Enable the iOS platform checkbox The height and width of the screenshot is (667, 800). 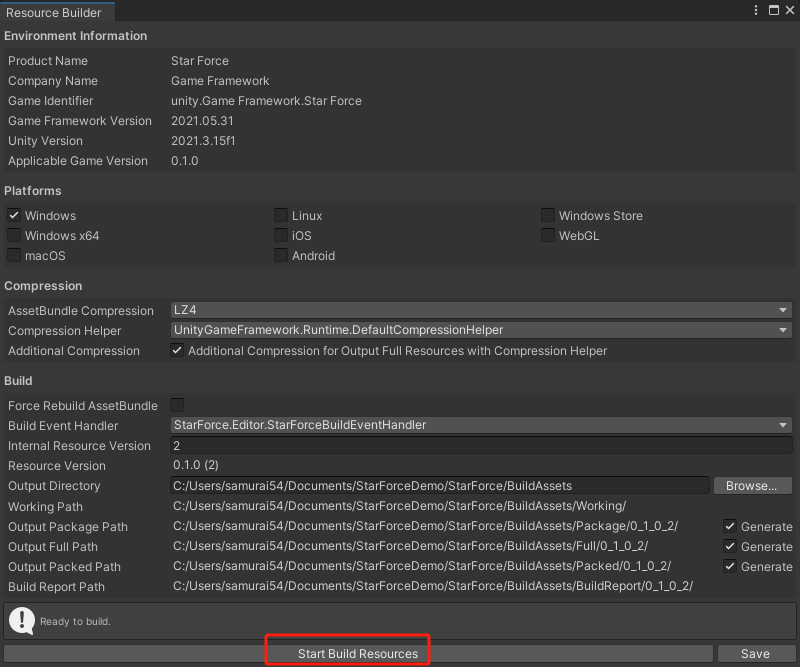point(281,234)
